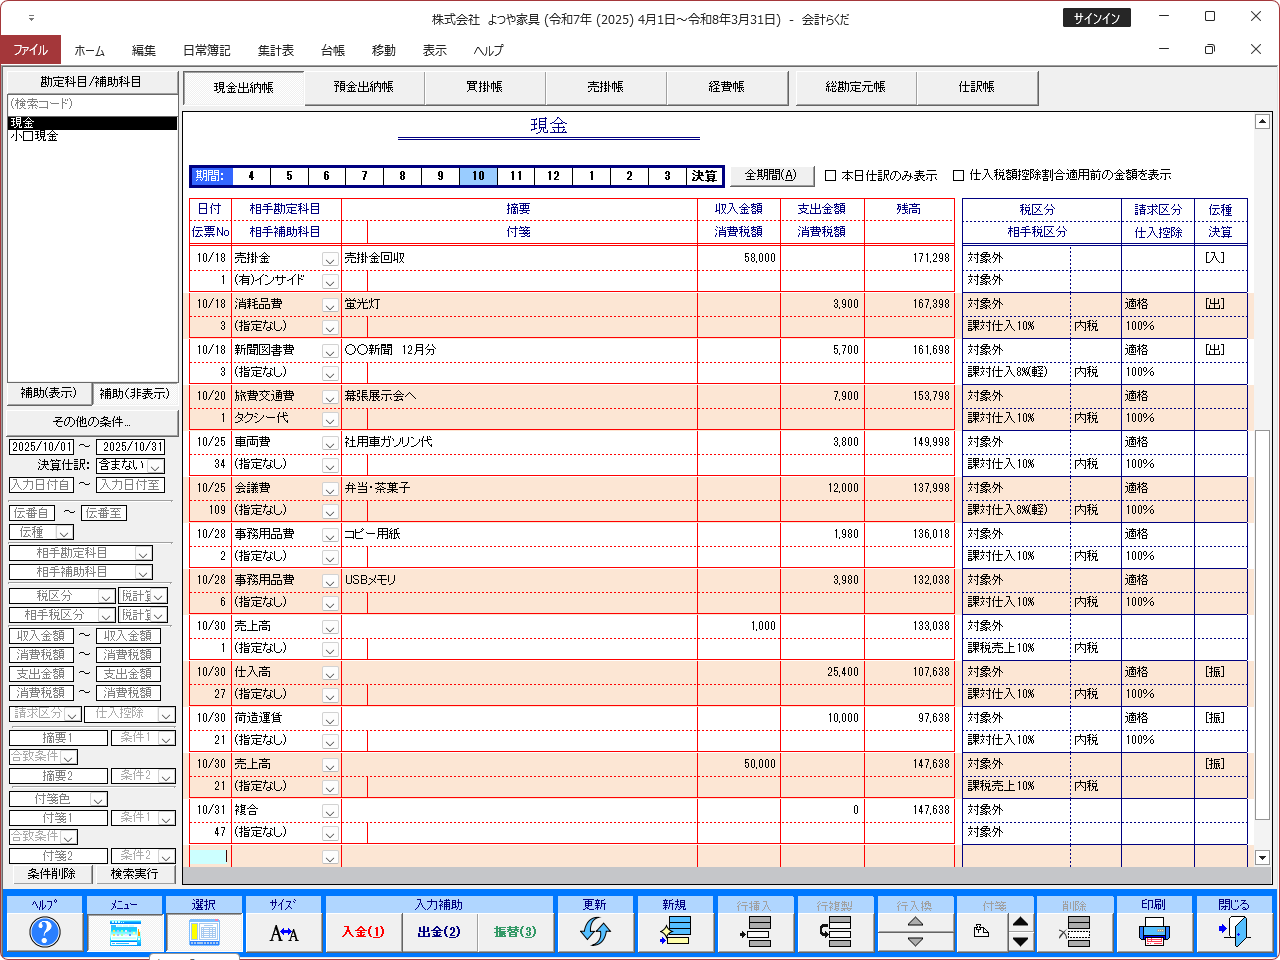The width and height of the screenshot is (1280, 960).
Task: Open the dropdown arrow beside 旅費交通費
Action: coord(329,397)
